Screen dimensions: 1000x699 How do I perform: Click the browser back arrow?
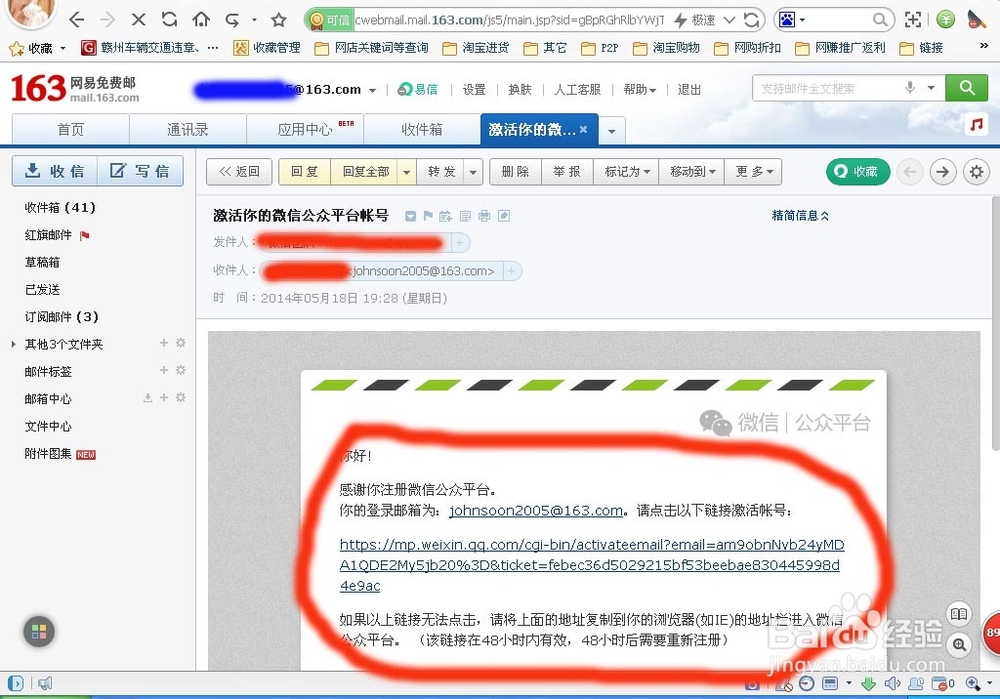pyautogui.click(x=77, y=20)
